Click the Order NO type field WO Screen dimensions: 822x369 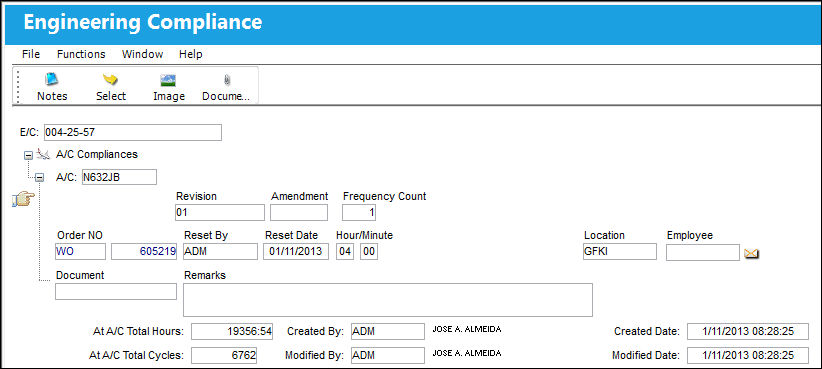click(80, 252)
